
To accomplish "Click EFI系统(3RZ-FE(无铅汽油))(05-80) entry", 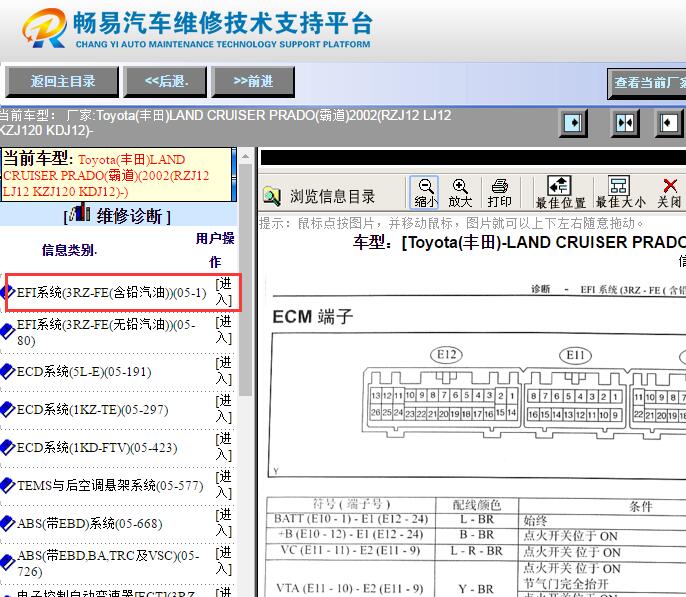I will [106, 332].
